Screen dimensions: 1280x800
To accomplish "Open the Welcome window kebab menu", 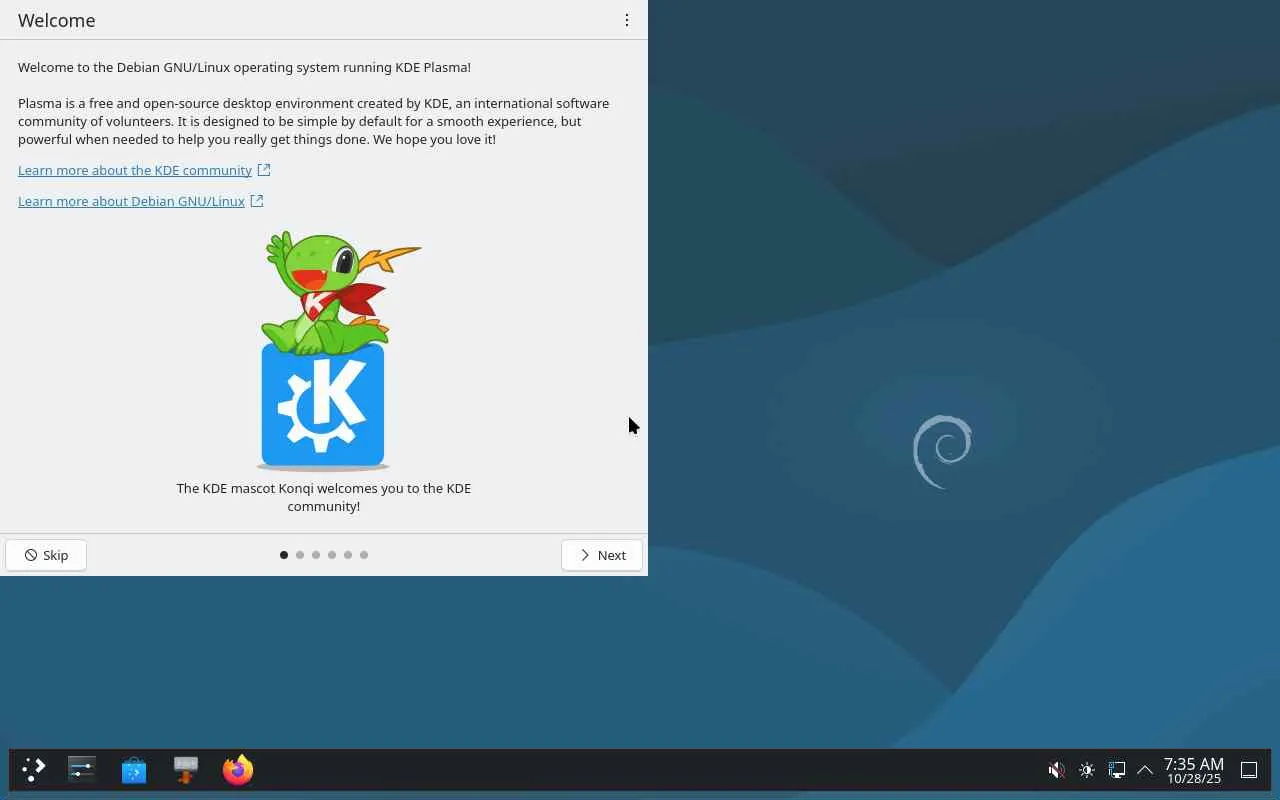I will [x=627, y=20].
